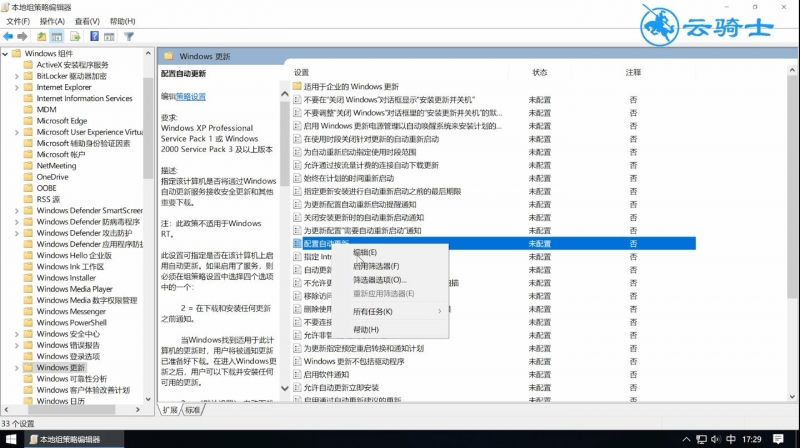
Task: Click the folder icon beside NetMeeting
Action: 28,165
